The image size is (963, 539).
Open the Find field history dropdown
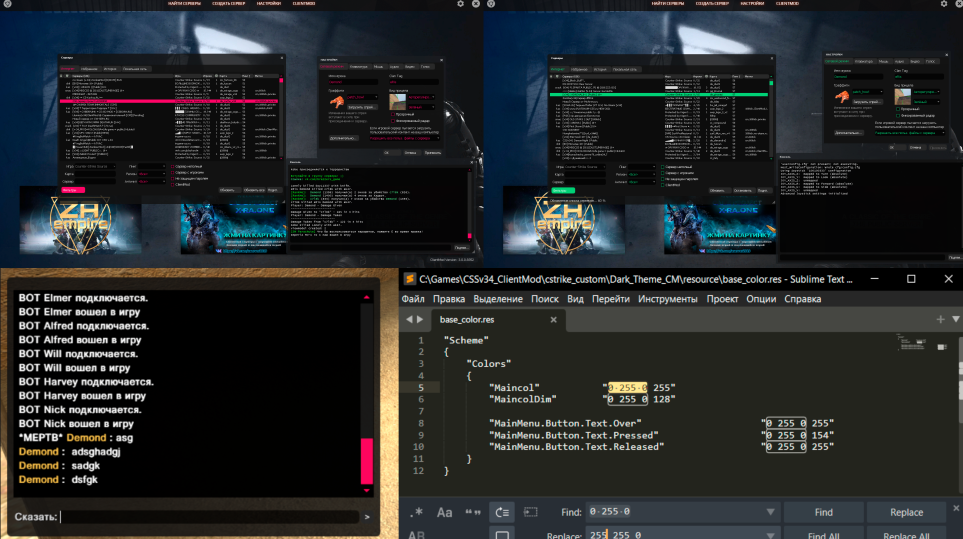[770, 512]
